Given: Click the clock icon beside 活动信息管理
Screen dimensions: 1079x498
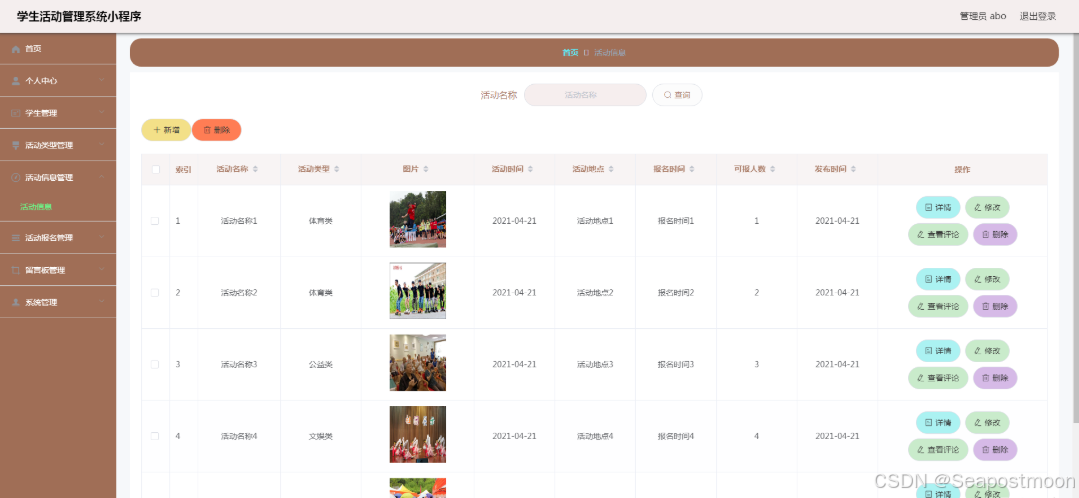Looking at the screenshot, I should tap(16, 177).
